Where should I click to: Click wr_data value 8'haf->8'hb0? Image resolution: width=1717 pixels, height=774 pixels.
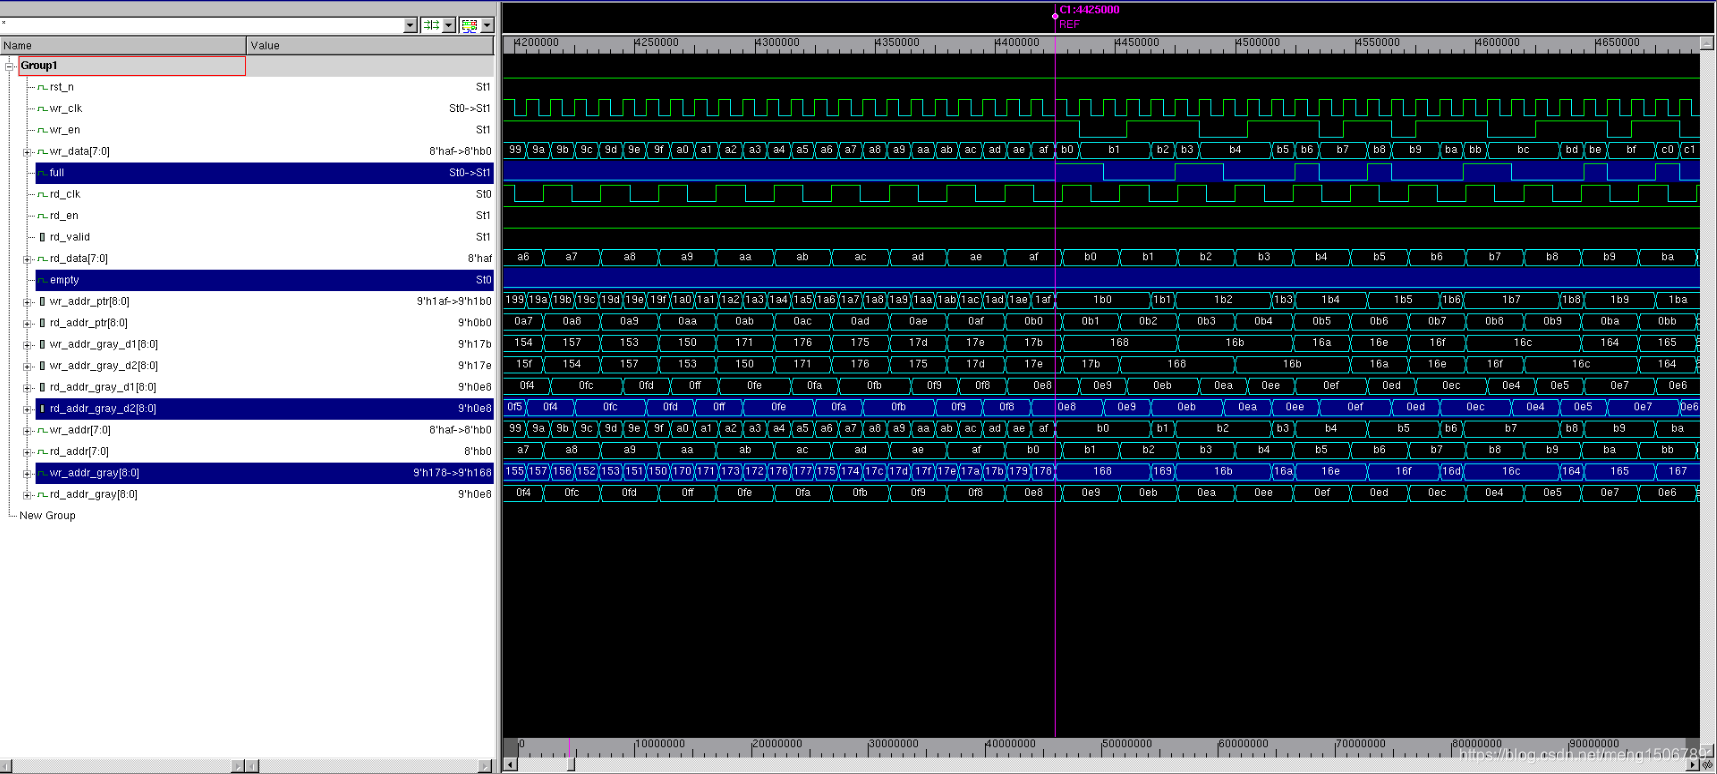click(460, 152)
